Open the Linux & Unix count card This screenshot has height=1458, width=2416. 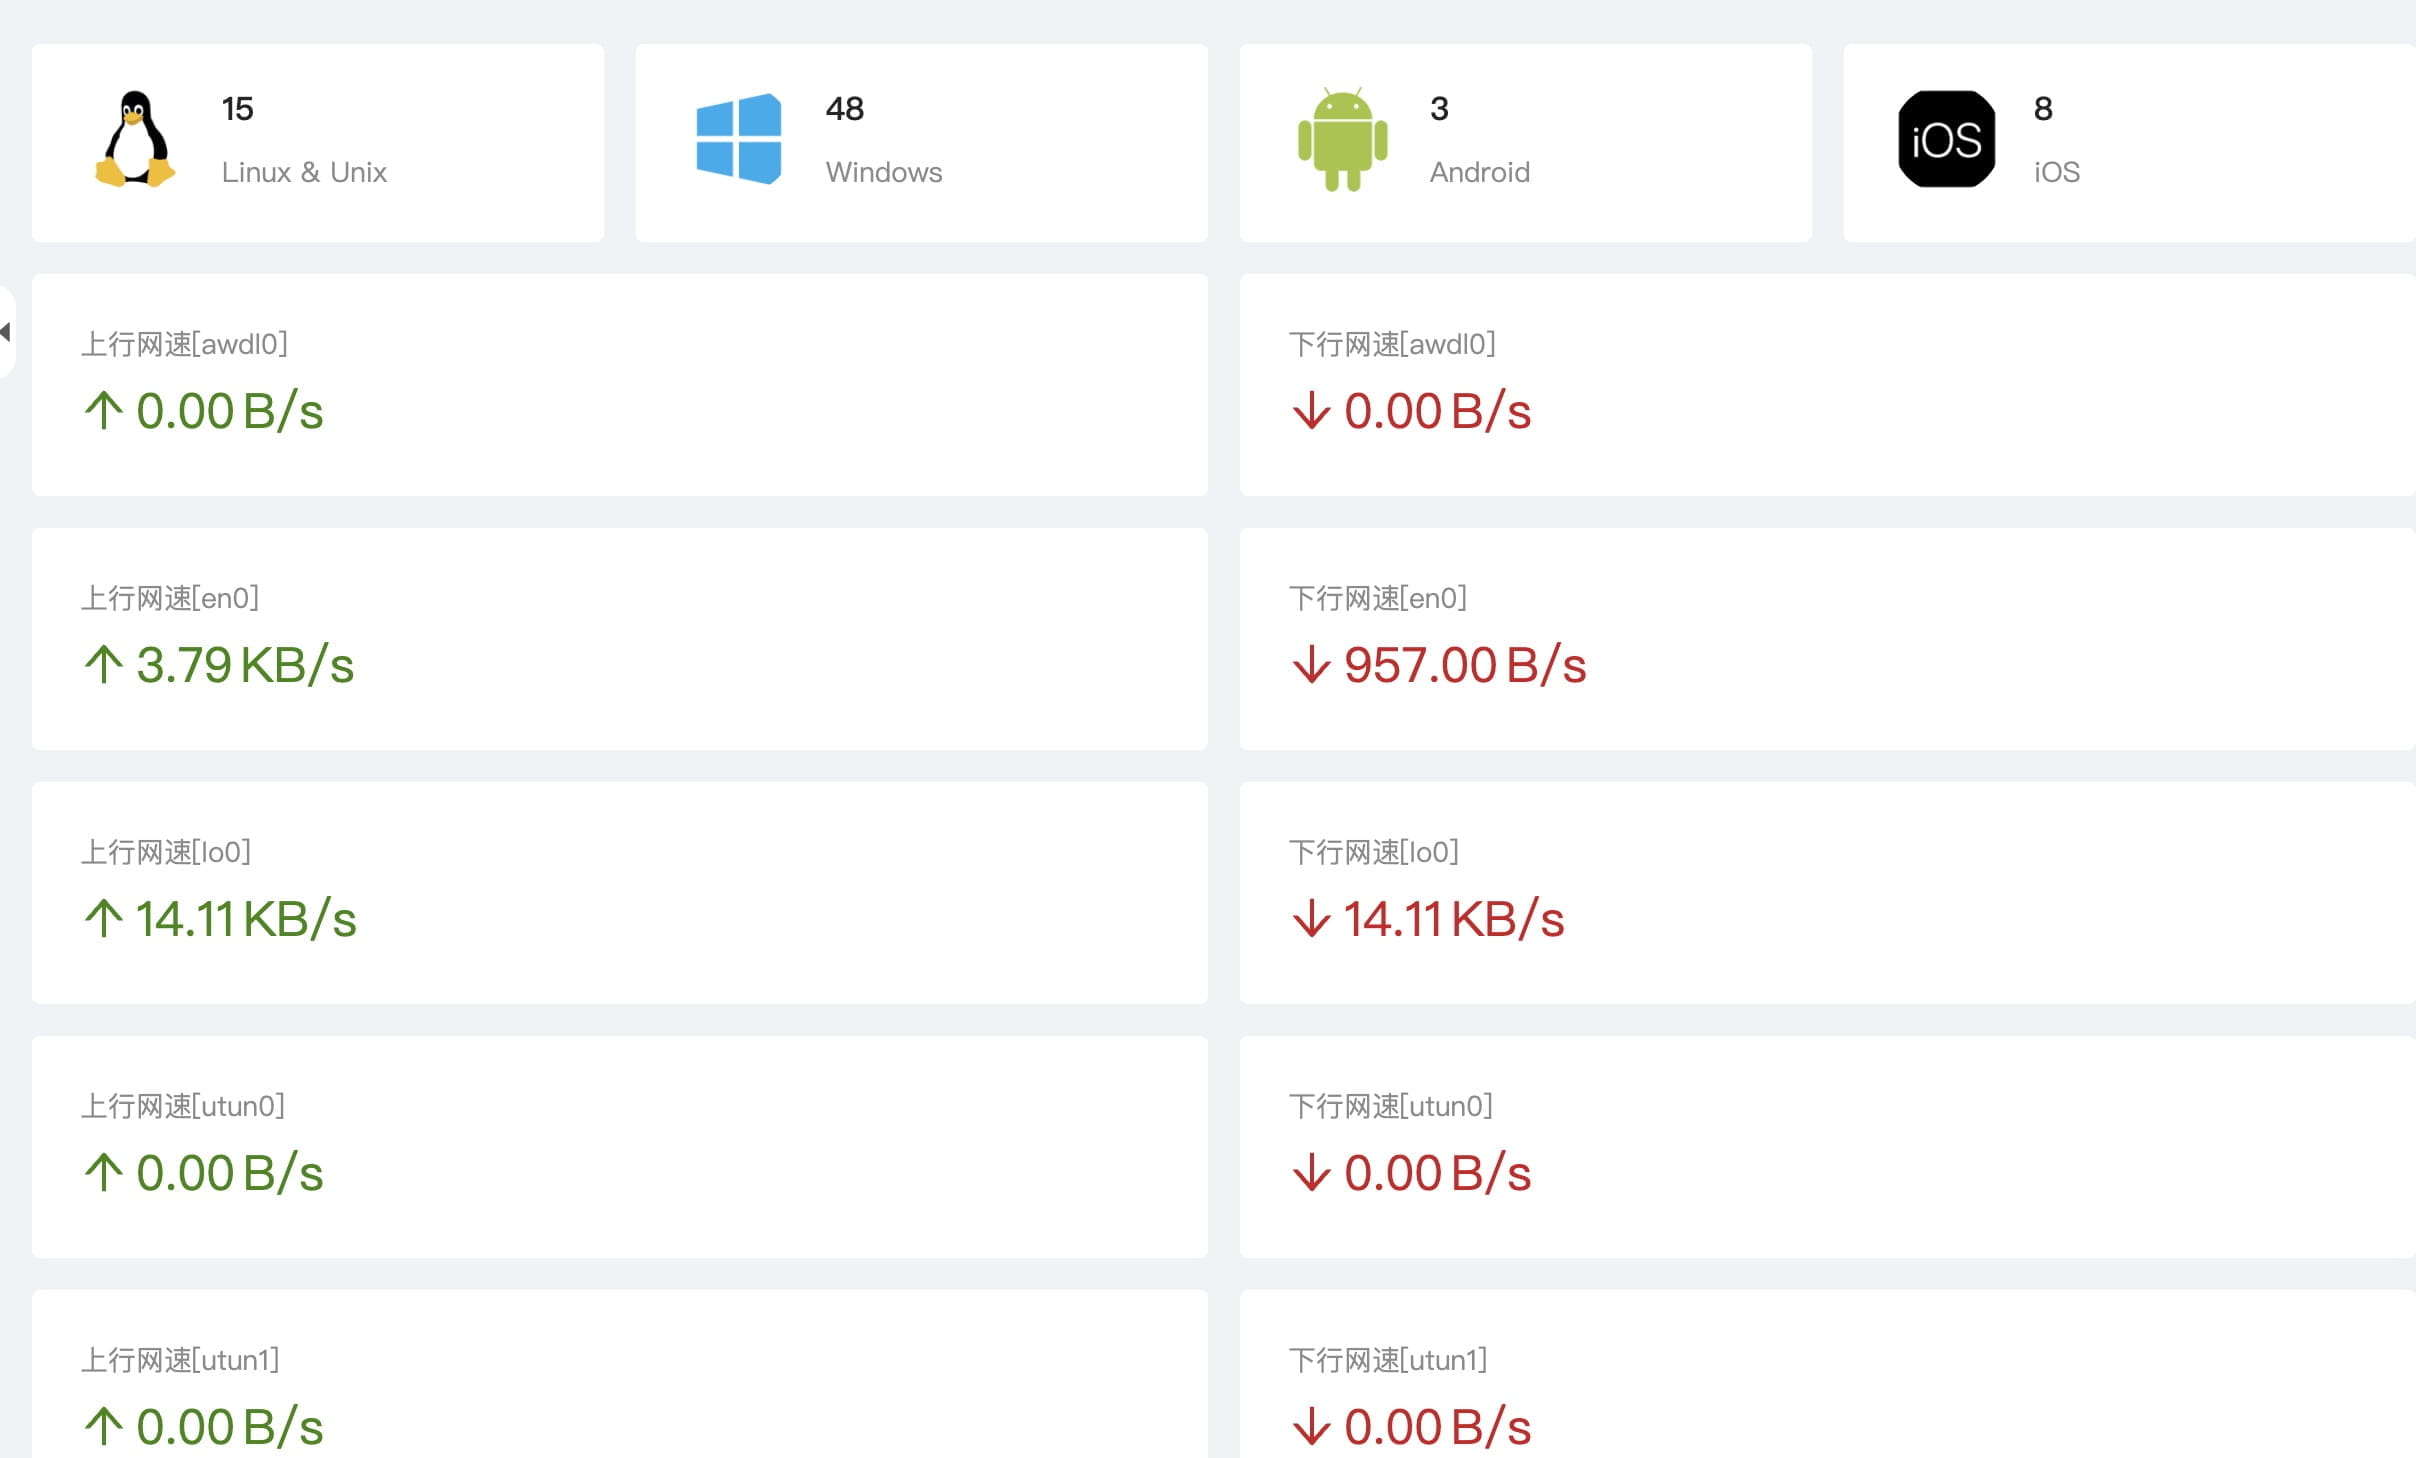click(318, 142)
